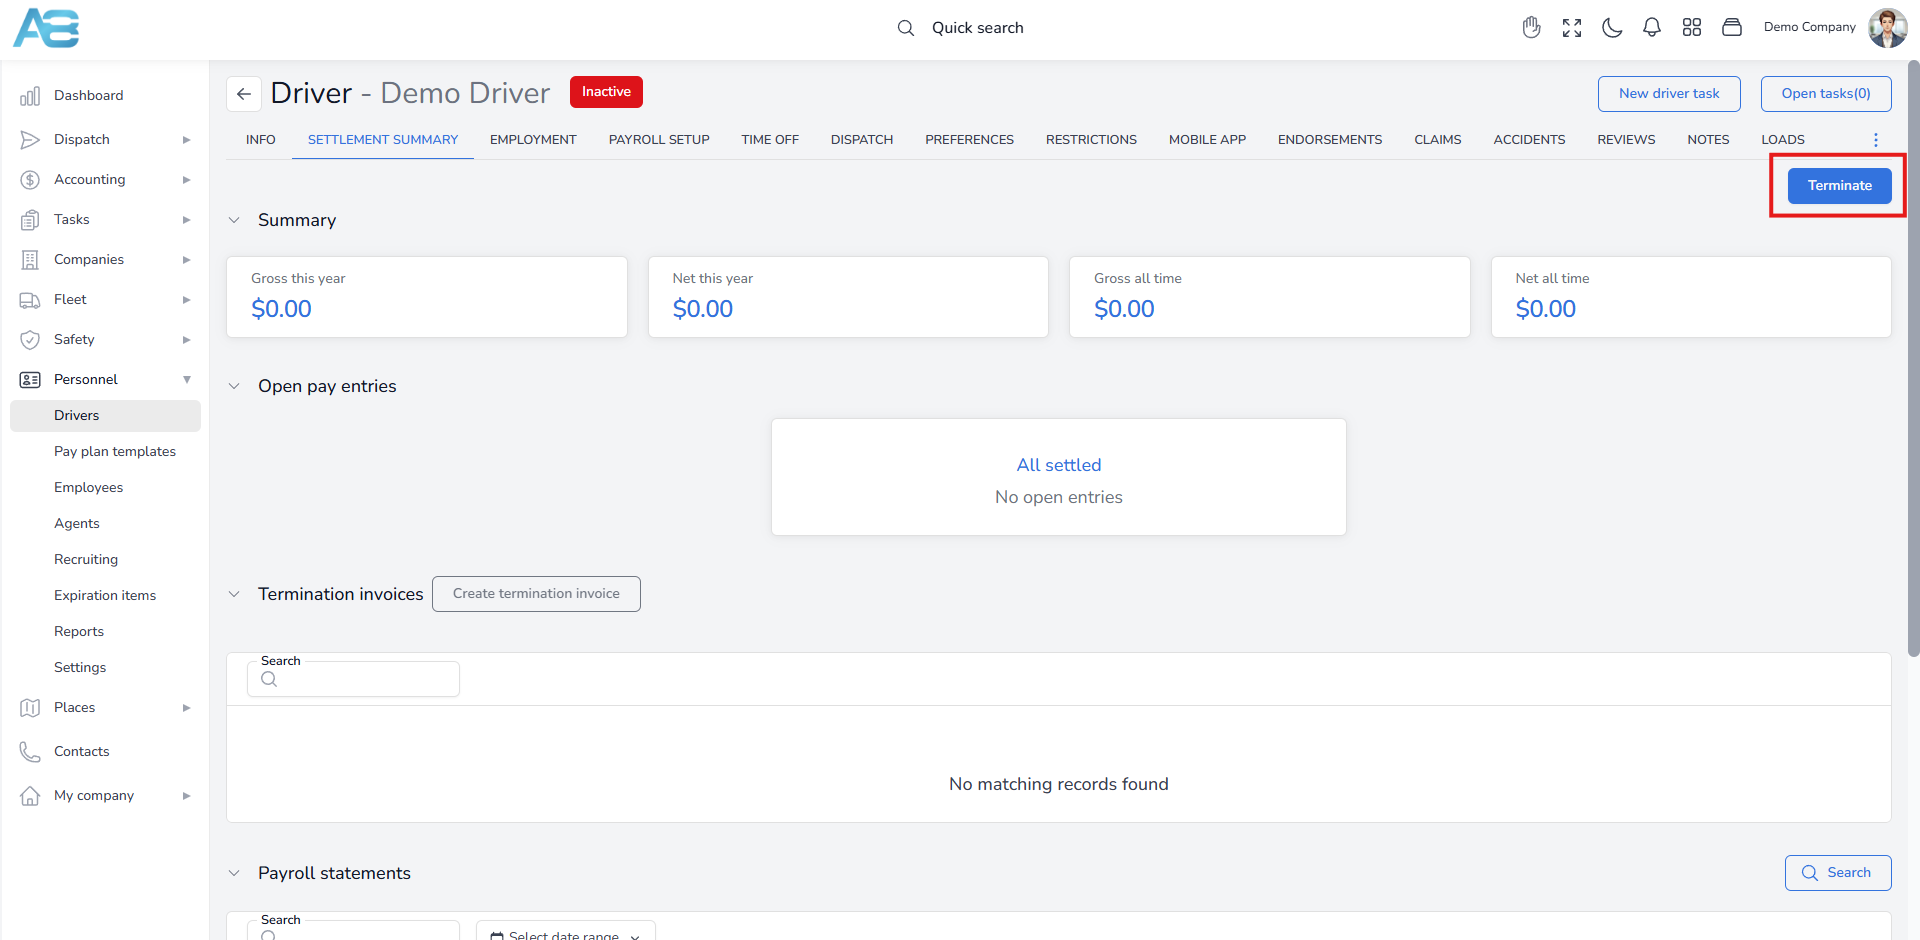Toggle dark mode moon icon
Screen dimensions: 1920x940
point(1612,28)
